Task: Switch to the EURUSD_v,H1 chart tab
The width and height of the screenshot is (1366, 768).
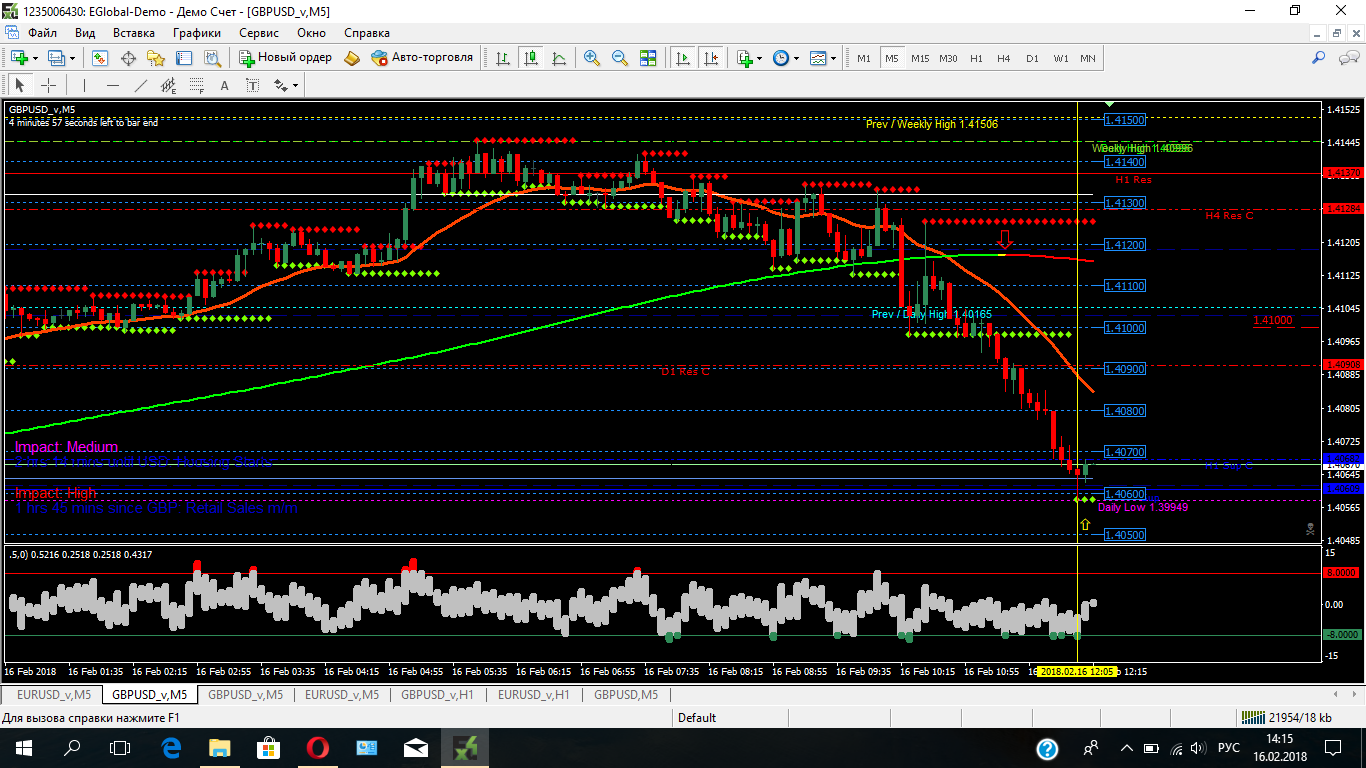Action: pyautogui.click(x=533, y=694)
